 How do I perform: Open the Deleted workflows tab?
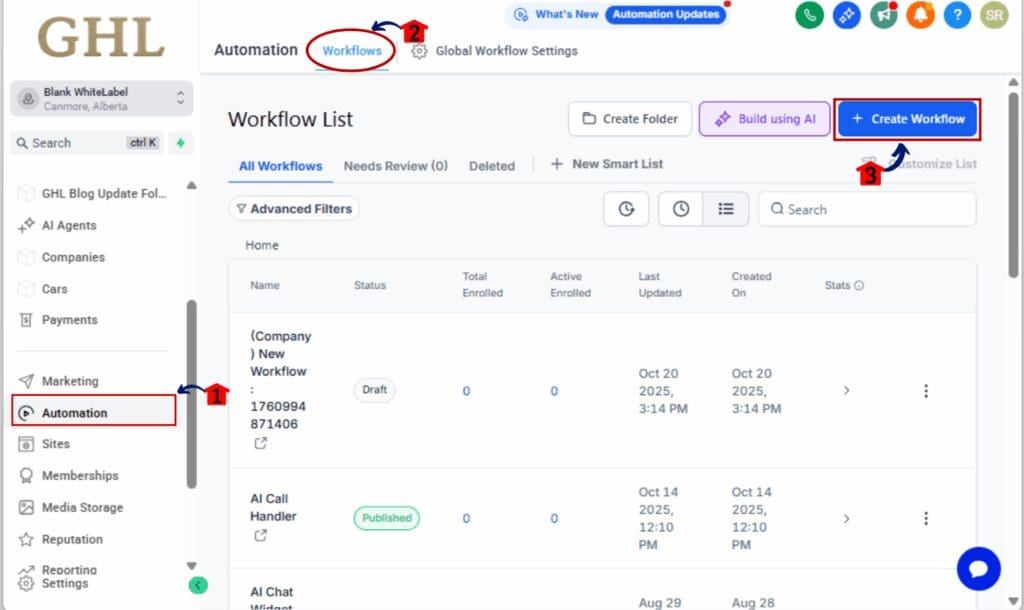click(x=492, y=166)
